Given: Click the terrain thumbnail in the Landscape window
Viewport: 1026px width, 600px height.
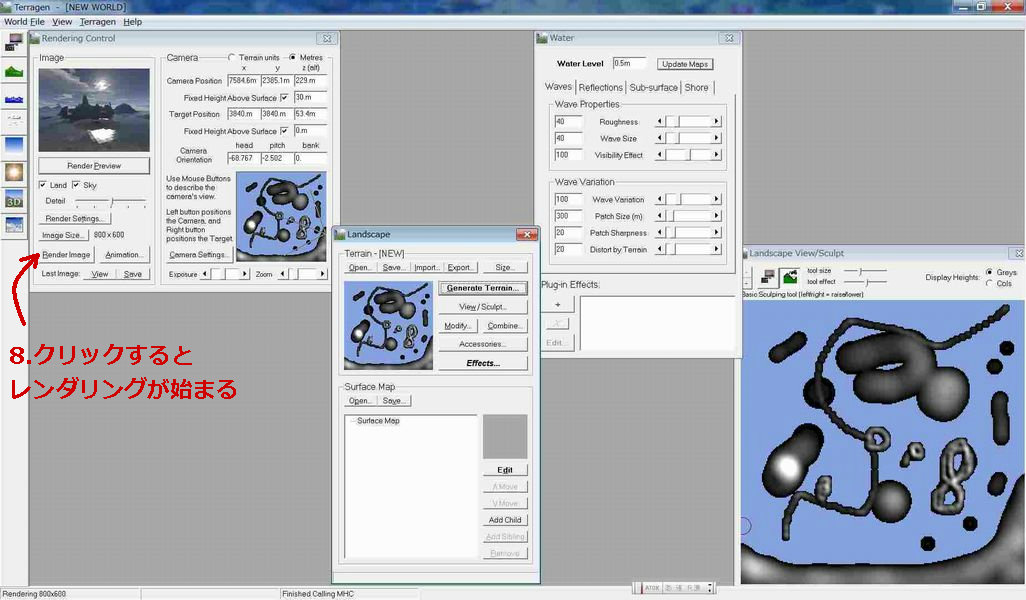Looking at the screenshot, I should click(x=389, y=325).
